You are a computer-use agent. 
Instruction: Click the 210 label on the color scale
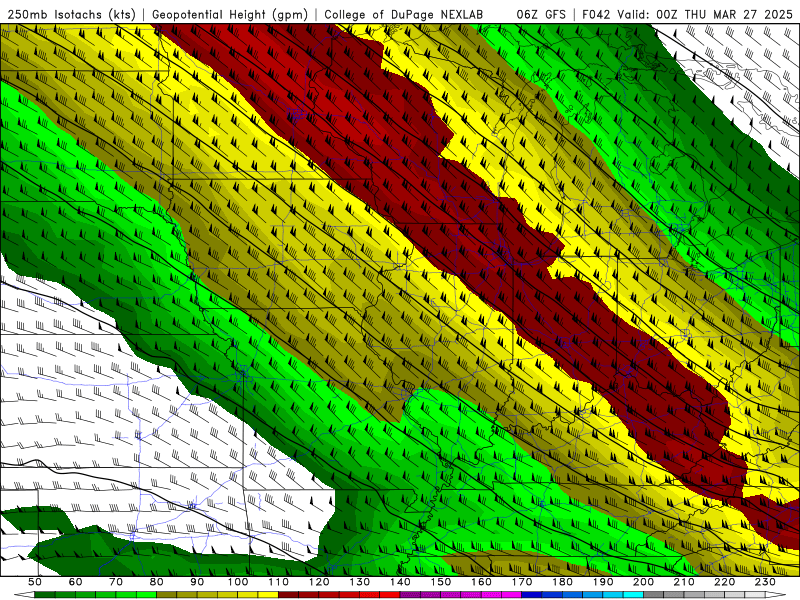(684, 582)
